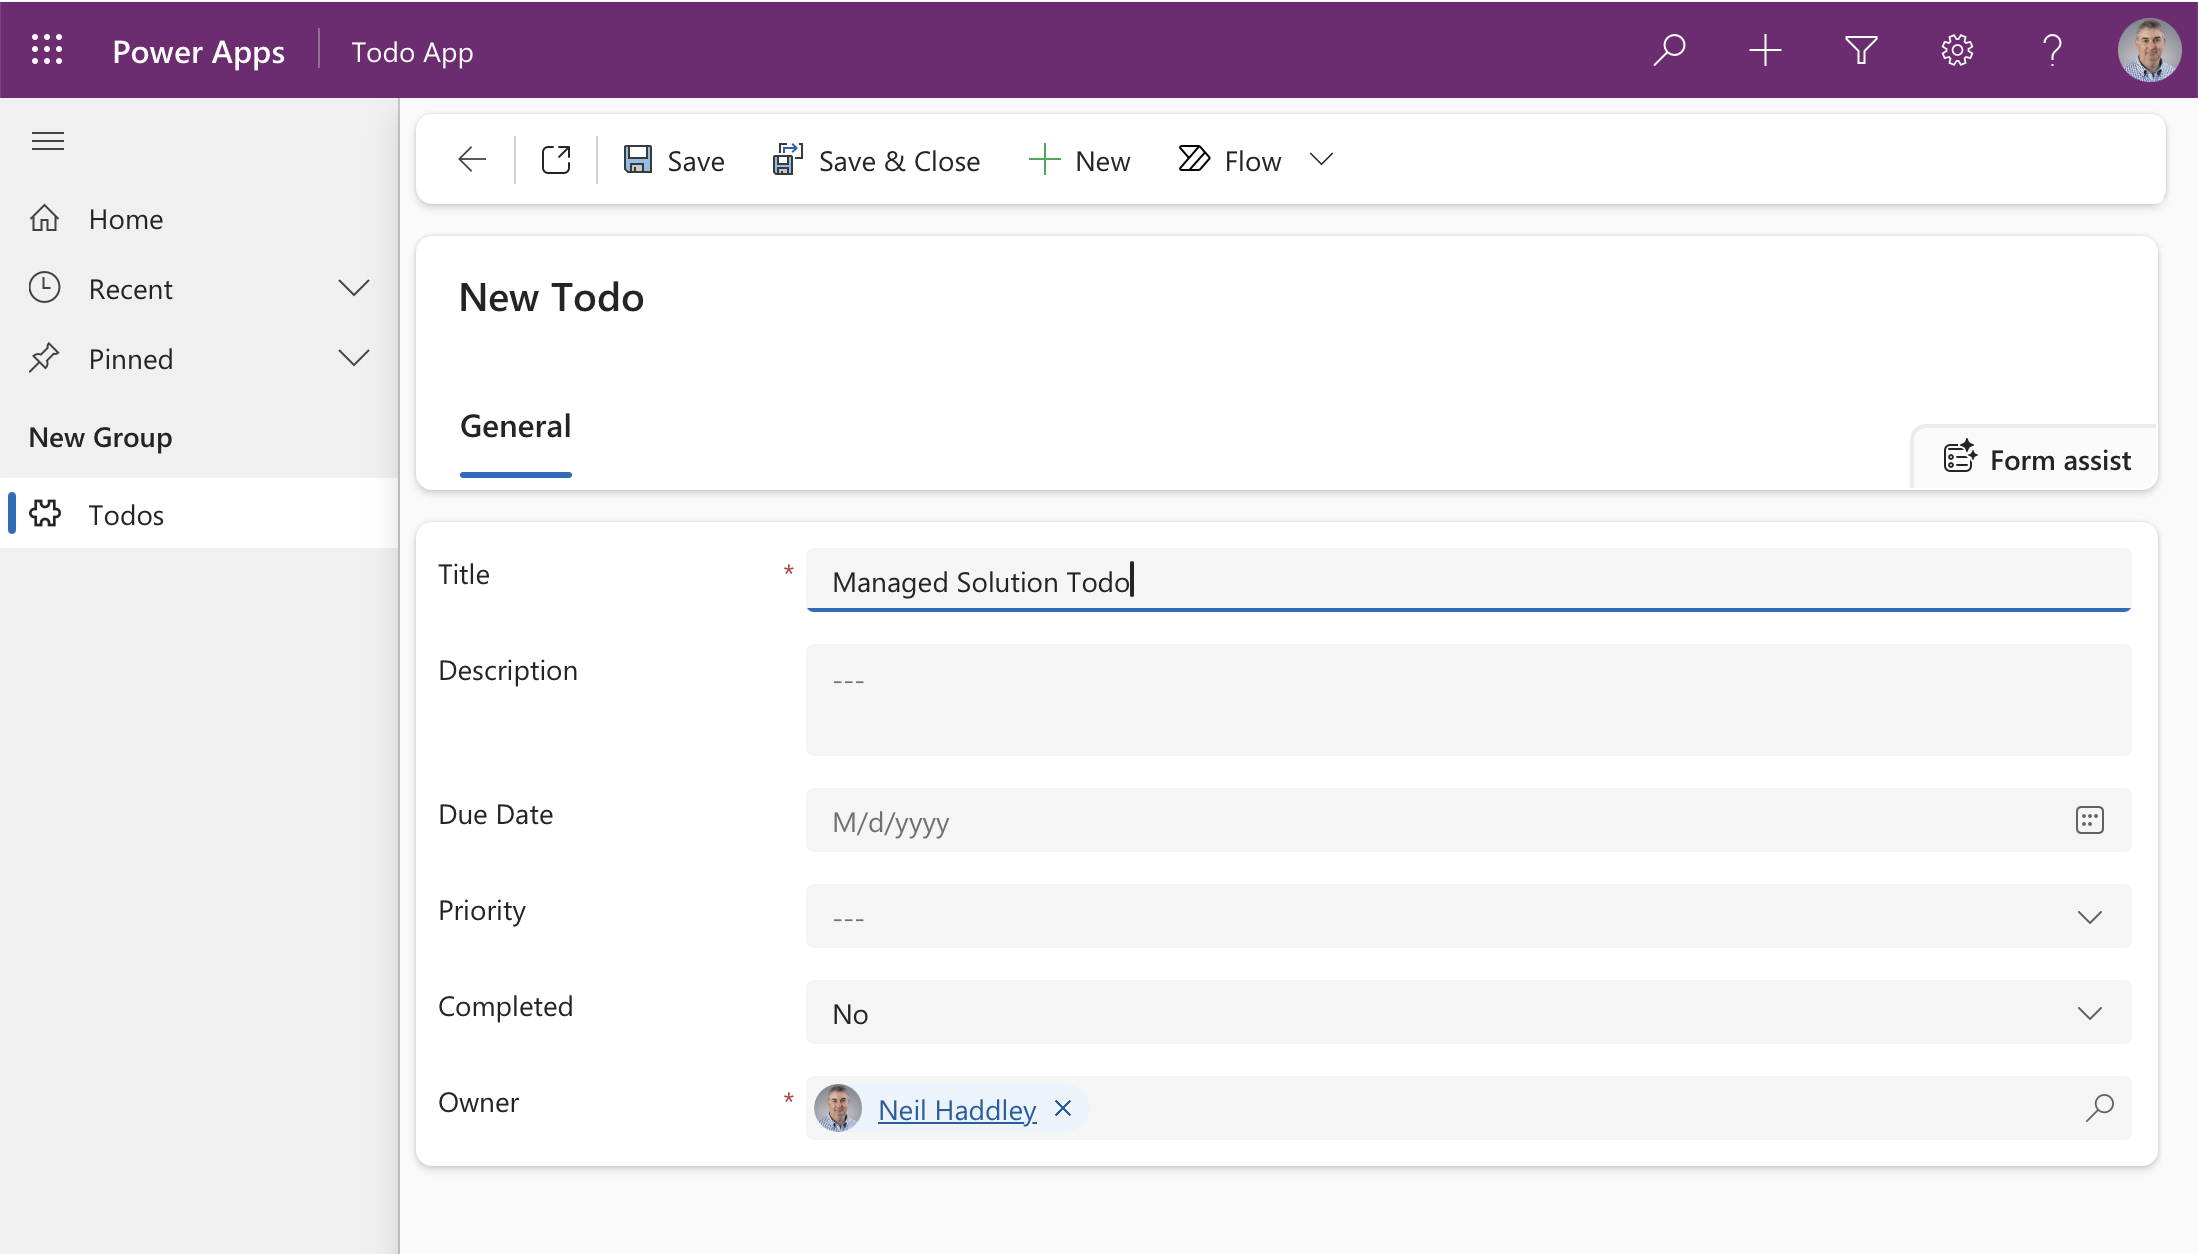Open the help question mark icon
The width and height of the screenshot is (2198, 1254).
pos(2052,50)
